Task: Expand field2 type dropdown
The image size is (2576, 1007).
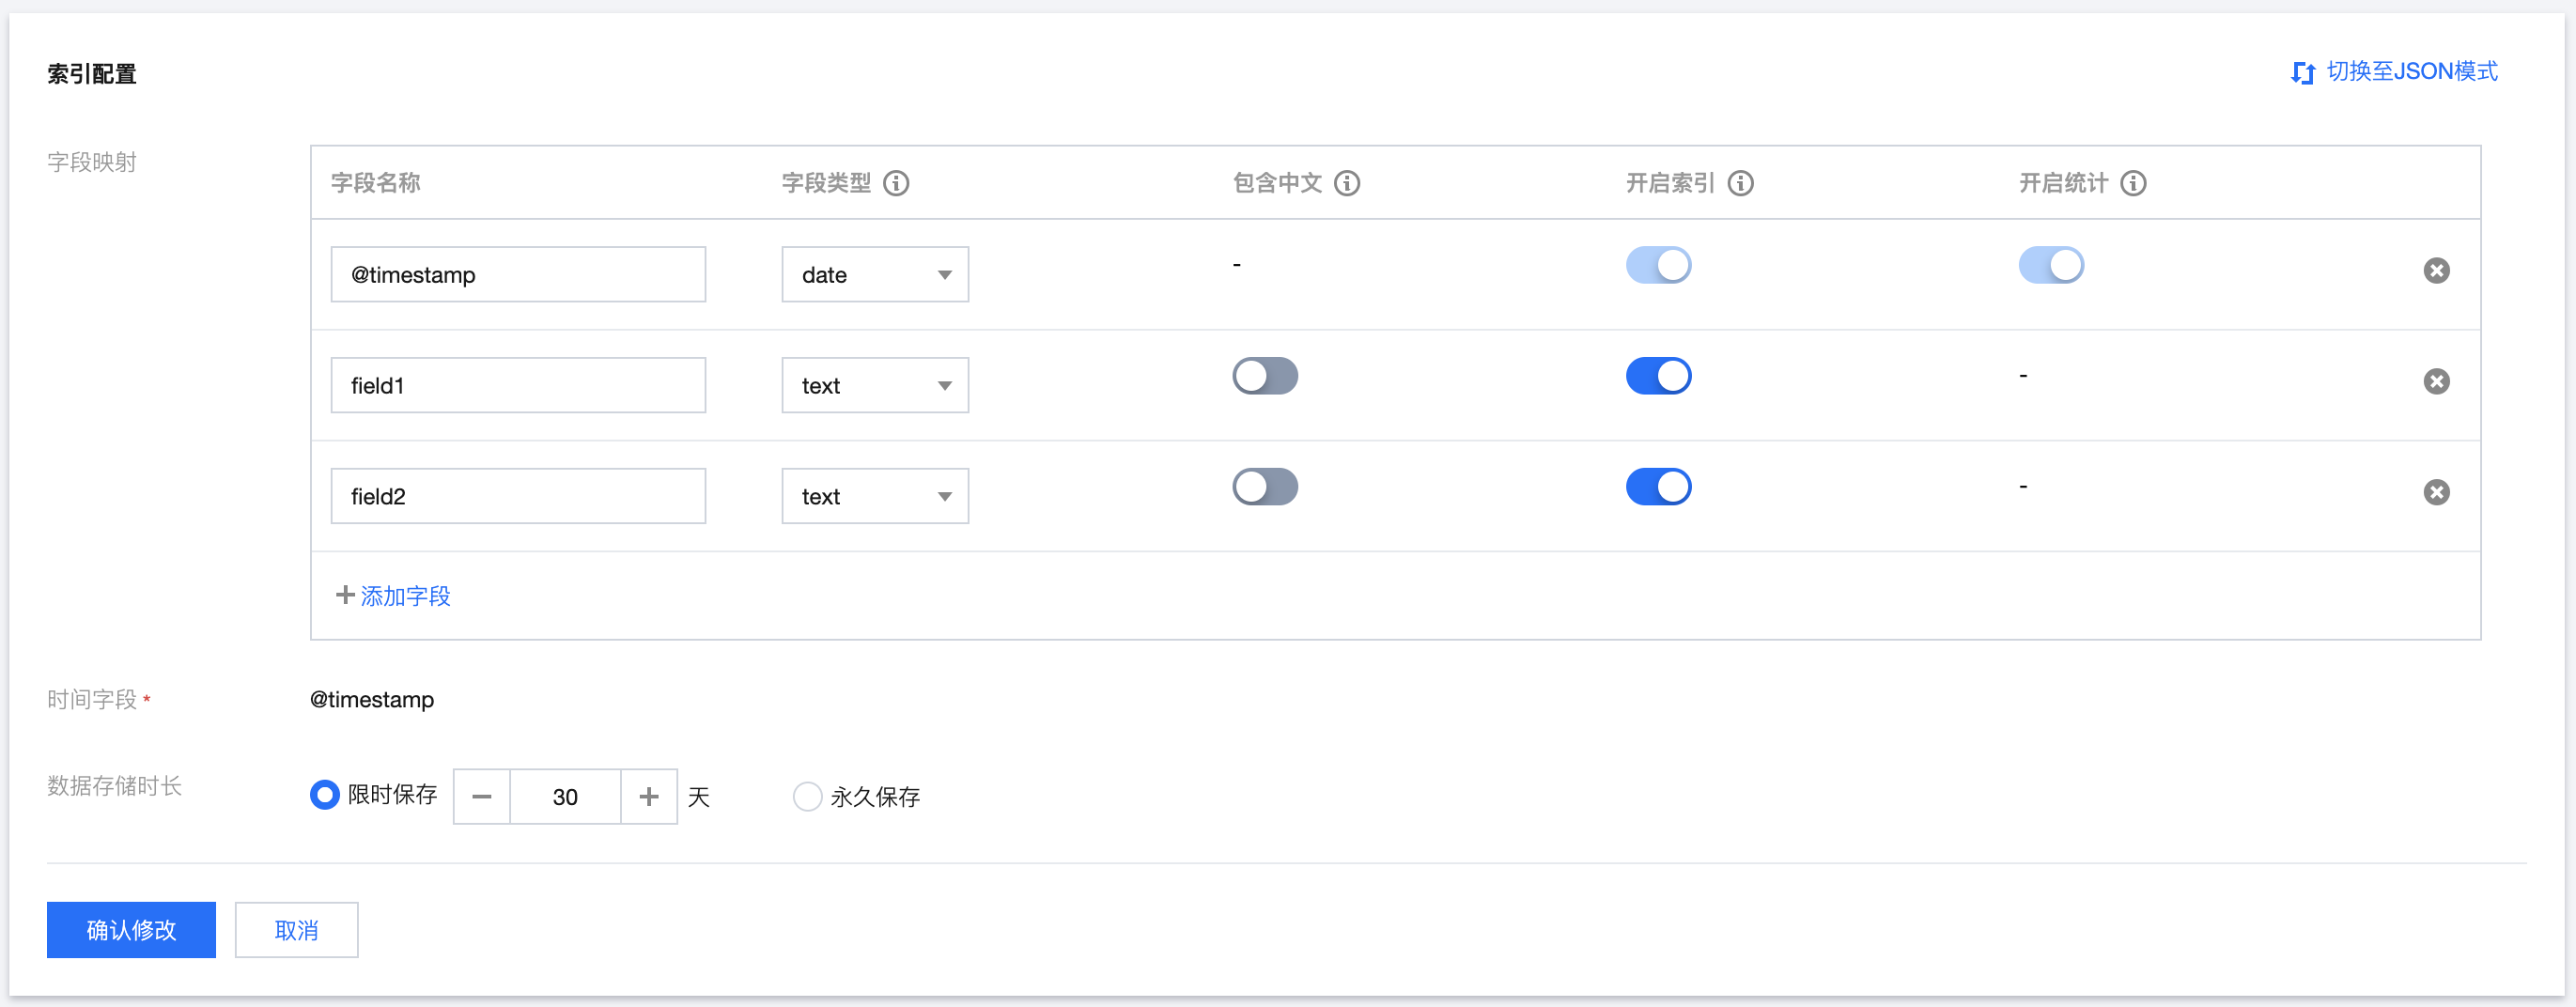Action: (x=874, y=496)
